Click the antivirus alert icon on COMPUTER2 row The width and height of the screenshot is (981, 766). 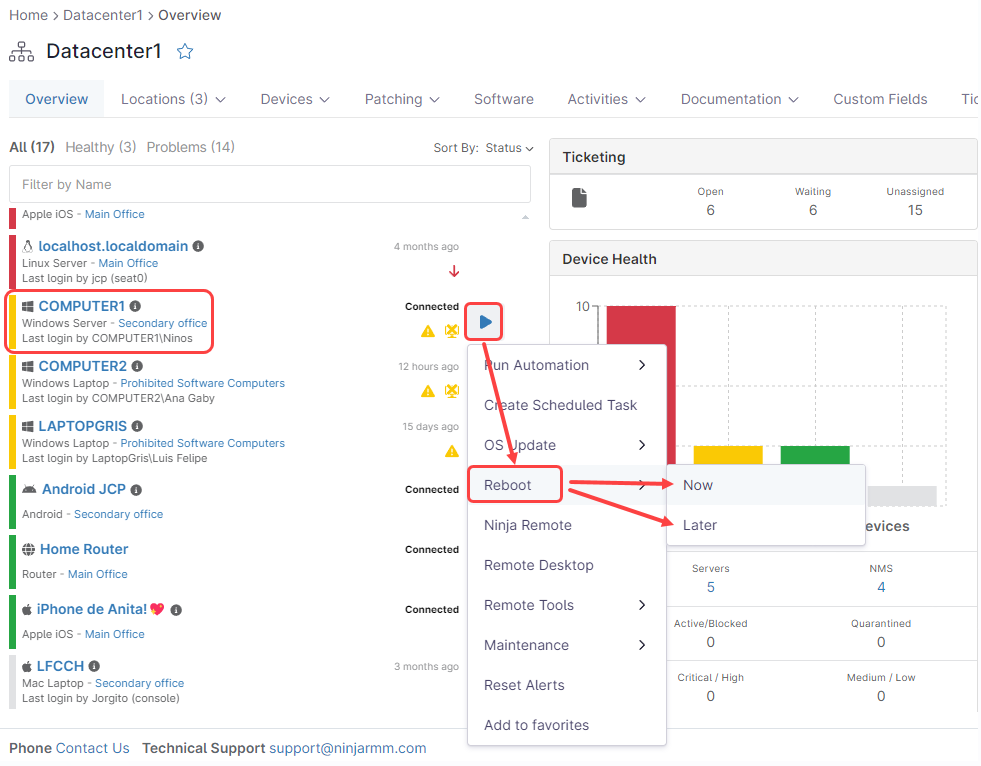coord(452,391)
